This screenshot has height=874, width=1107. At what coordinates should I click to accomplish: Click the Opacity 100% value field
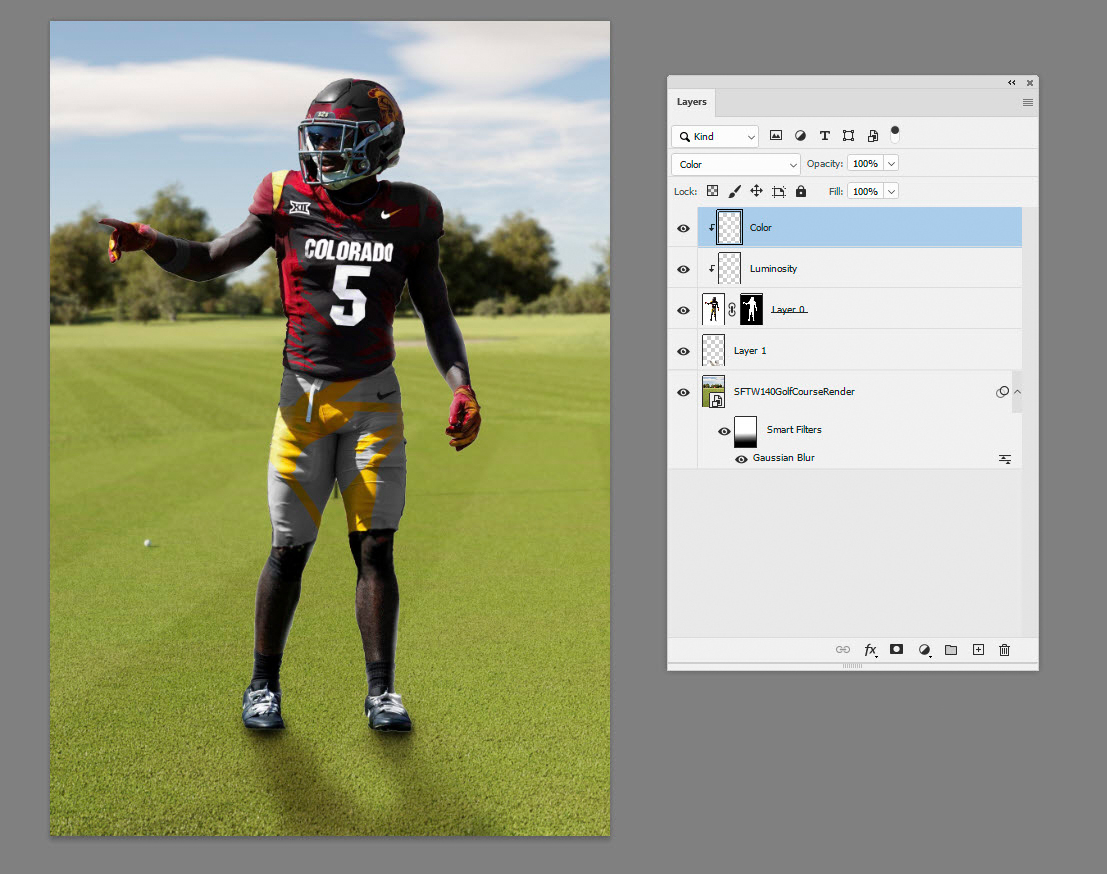[866, 164]
